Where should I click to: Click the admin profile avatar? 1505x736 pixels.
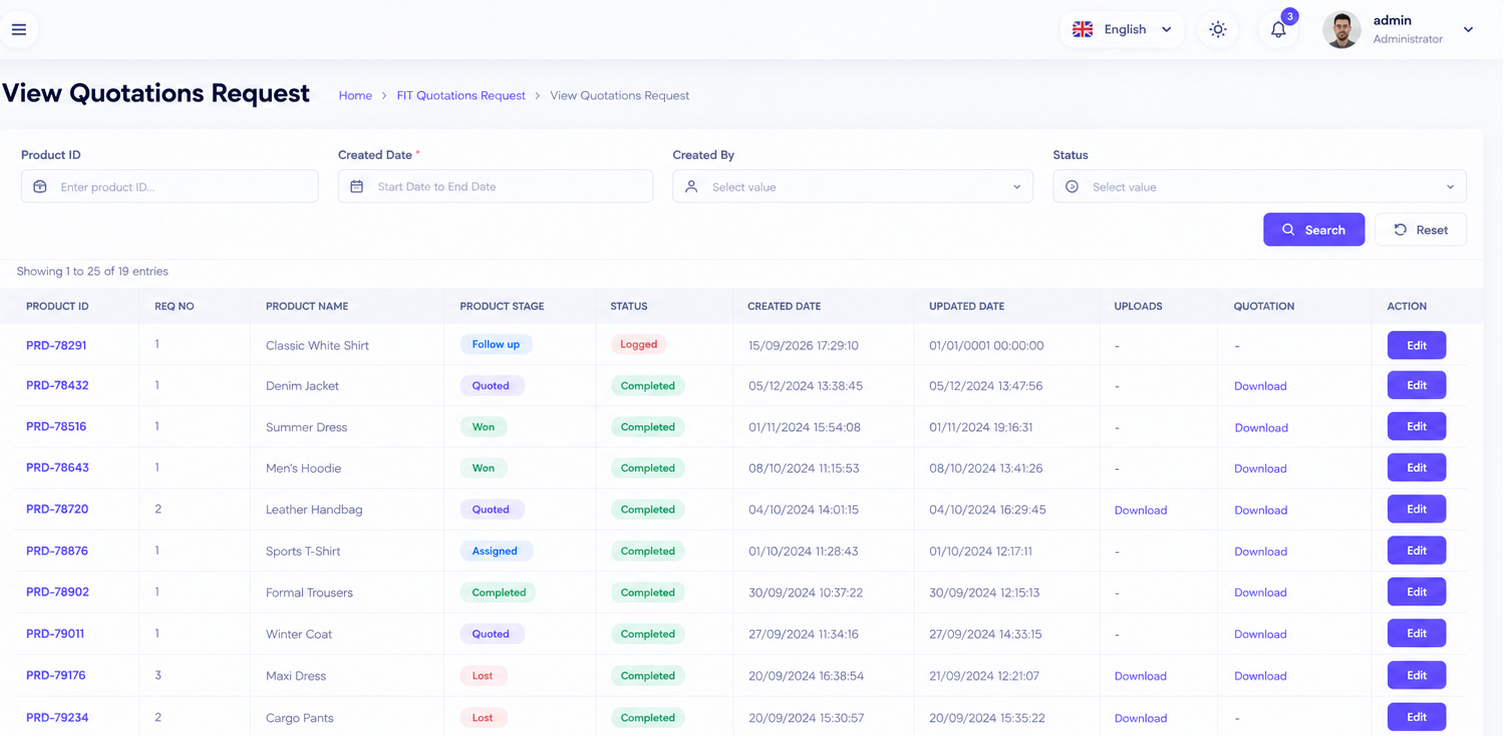[1341, 30]
